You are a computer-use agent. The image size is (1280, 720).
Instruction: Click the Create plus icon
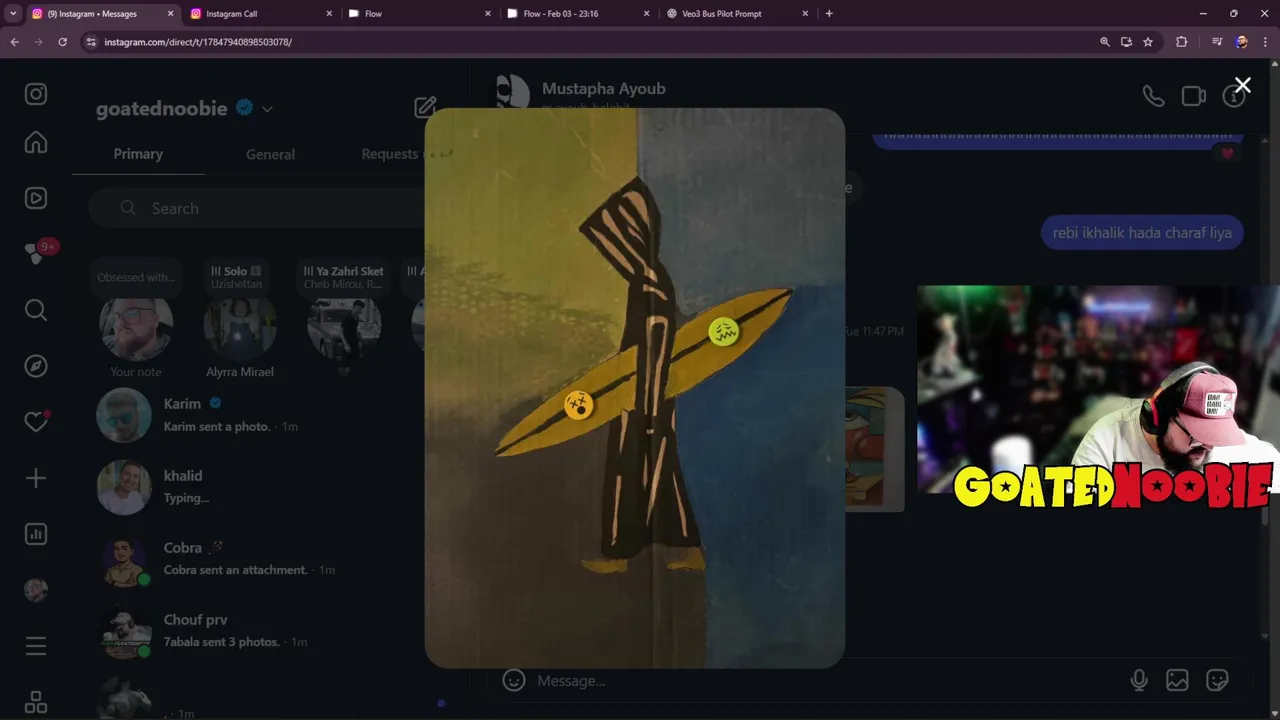coord(36,478)
